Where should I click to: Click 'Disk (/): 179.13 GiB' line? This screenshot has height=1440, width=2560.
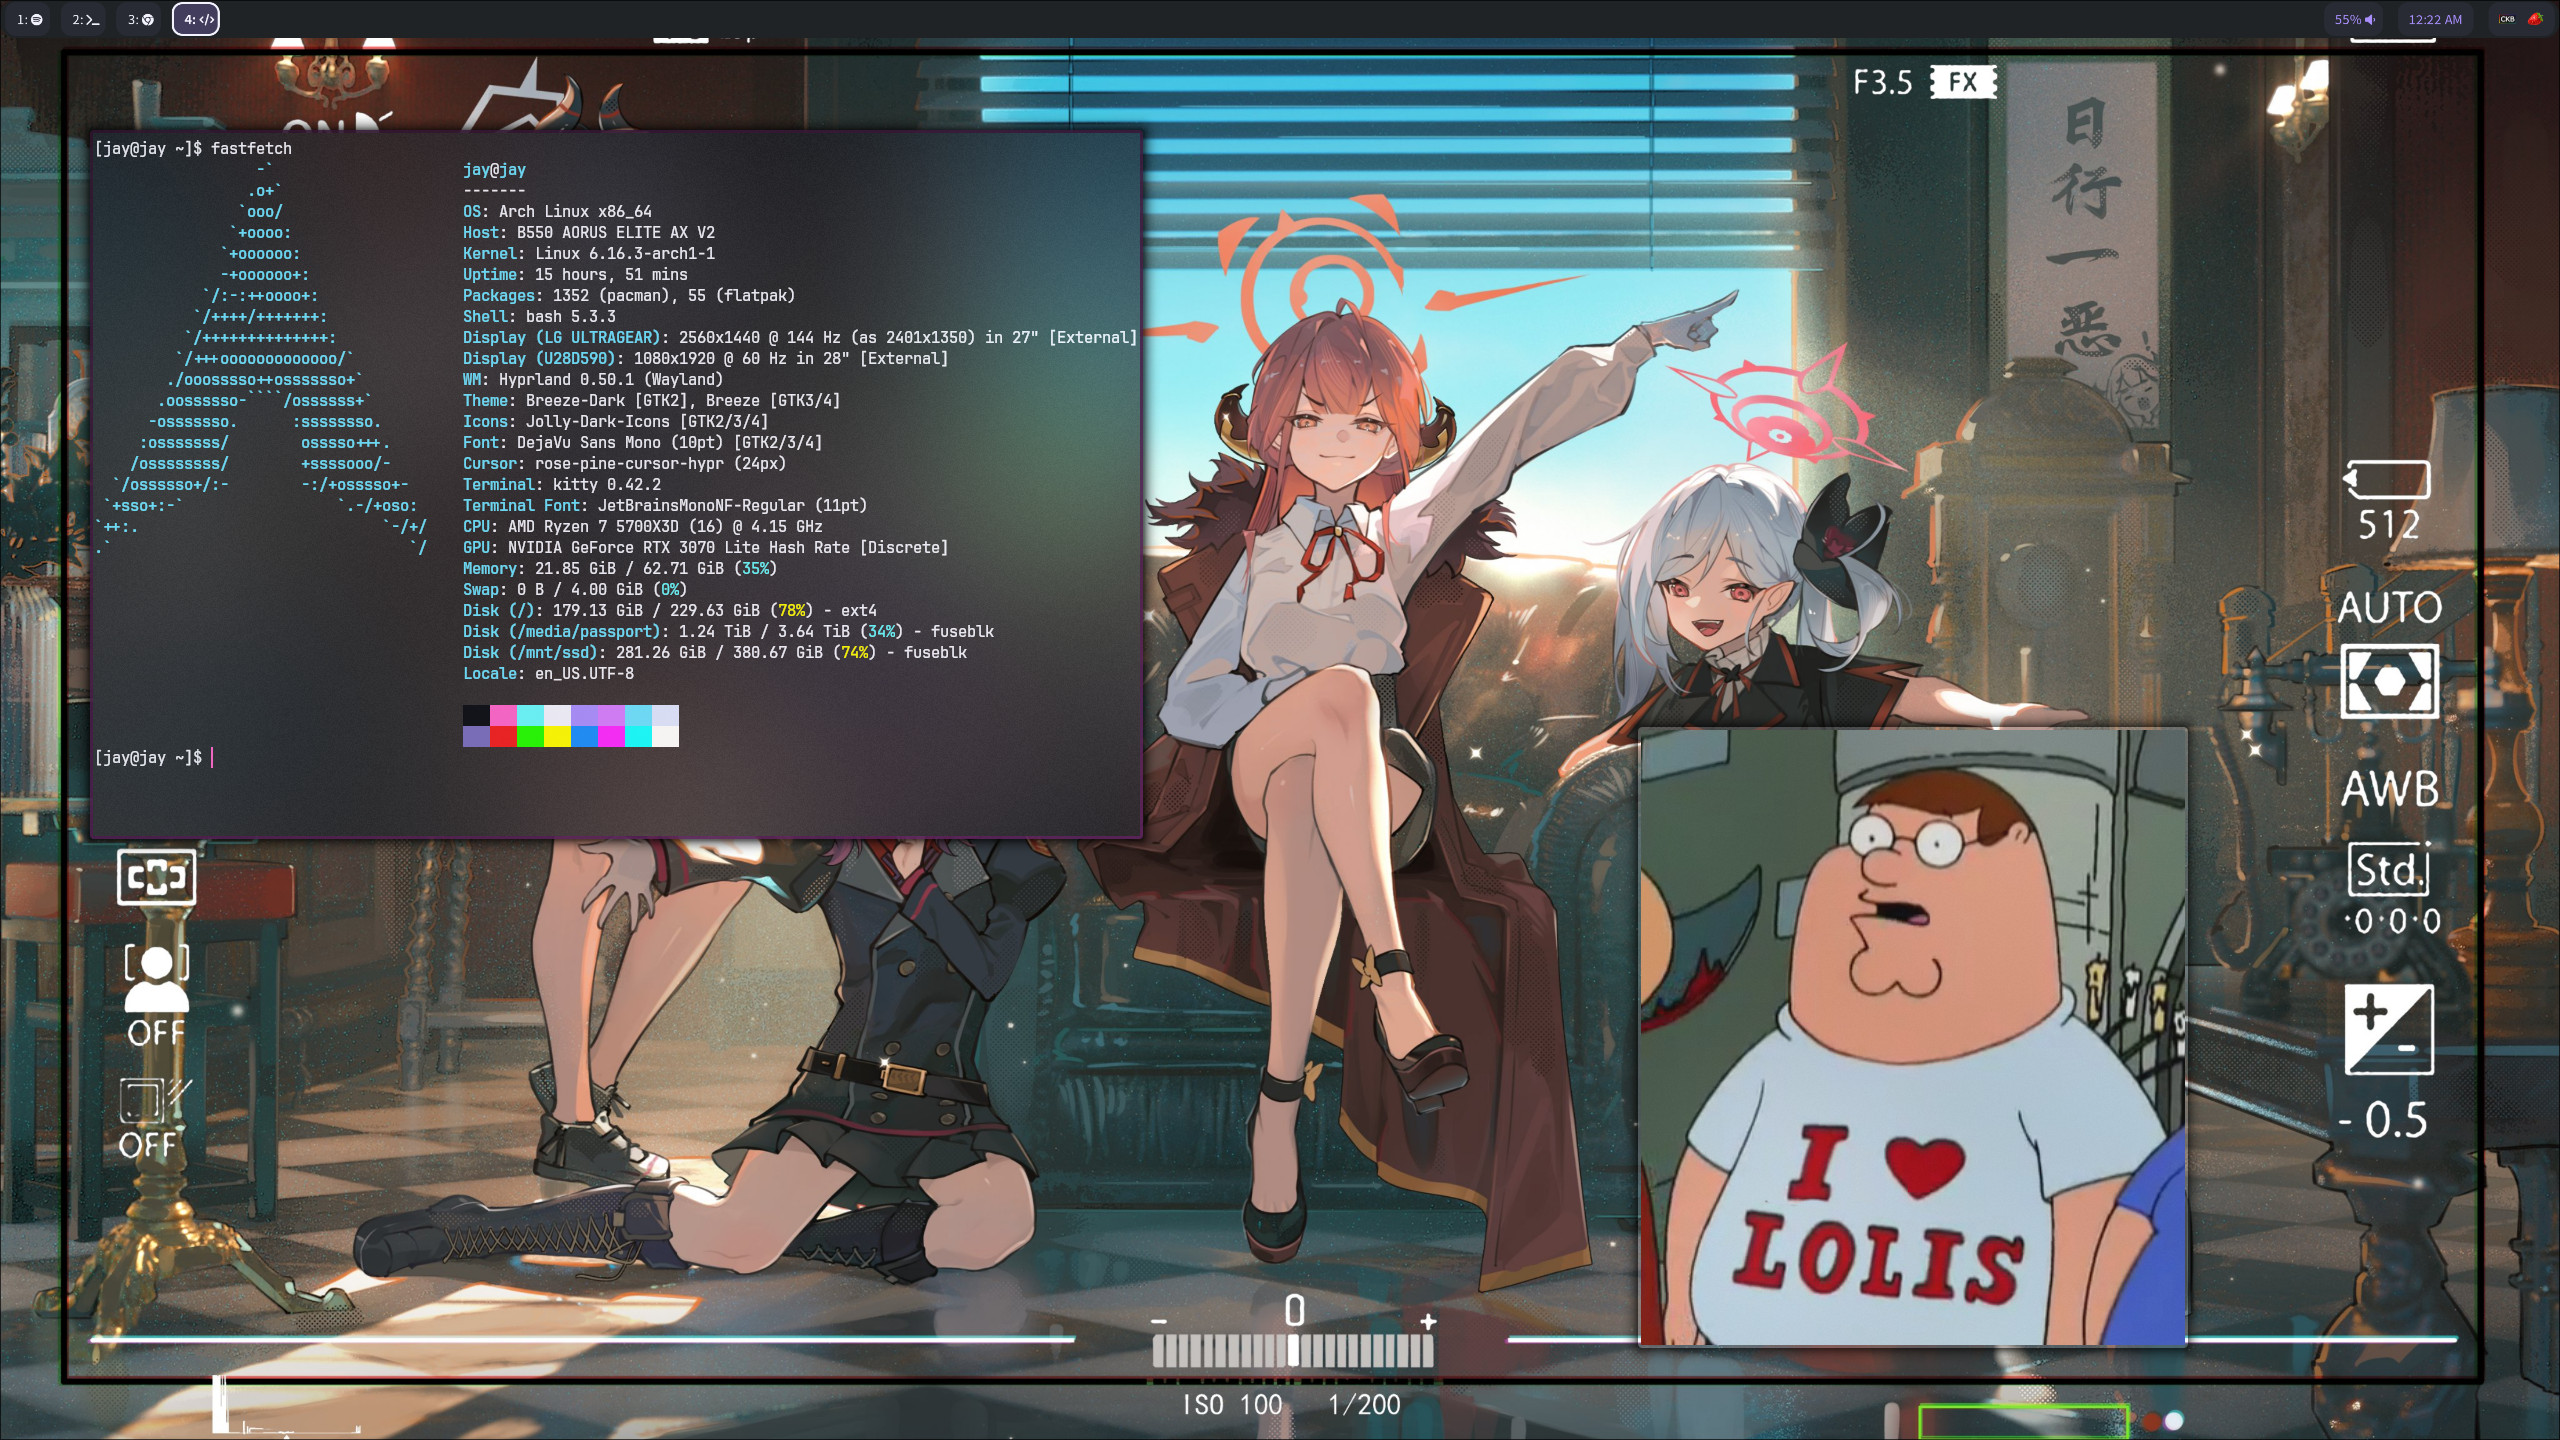point(670,610)
